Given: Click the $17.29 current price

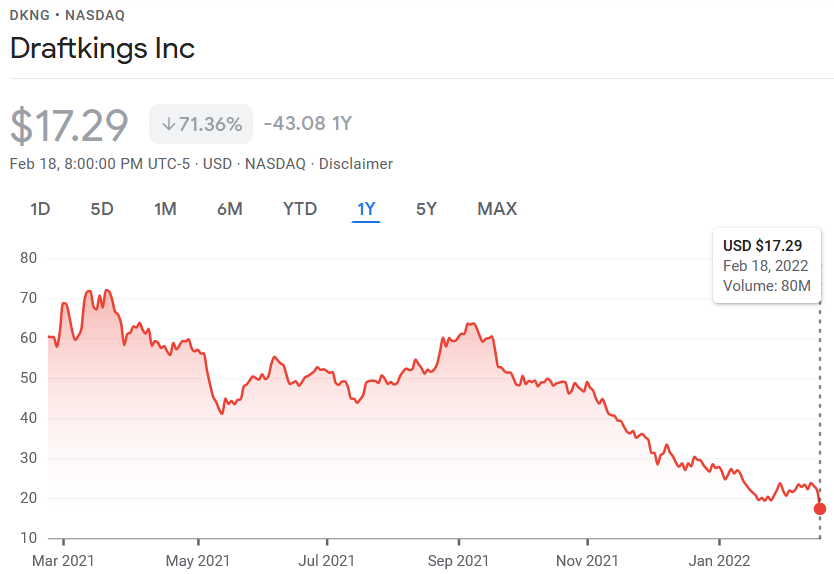Looking at the screenshot, I should (x=70, y=126).
